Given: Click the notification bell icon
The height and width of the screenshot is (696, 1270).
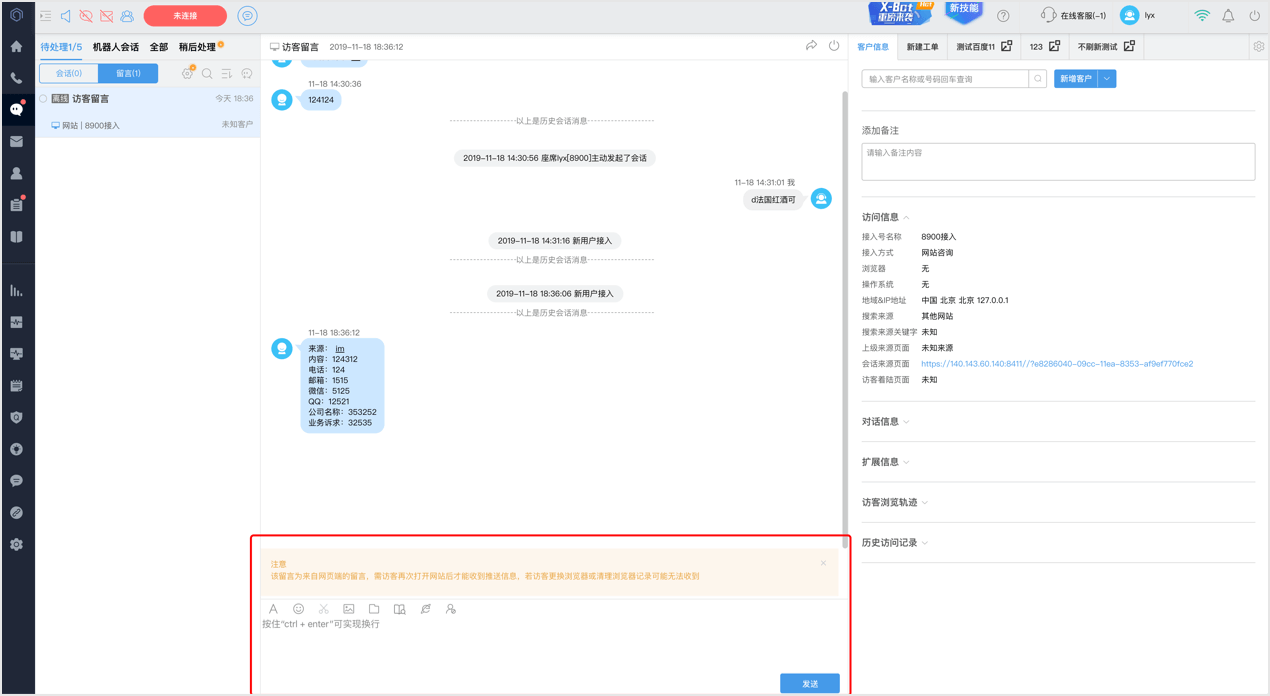Looking at the screenshot, I should click(x=1228, y=16).
